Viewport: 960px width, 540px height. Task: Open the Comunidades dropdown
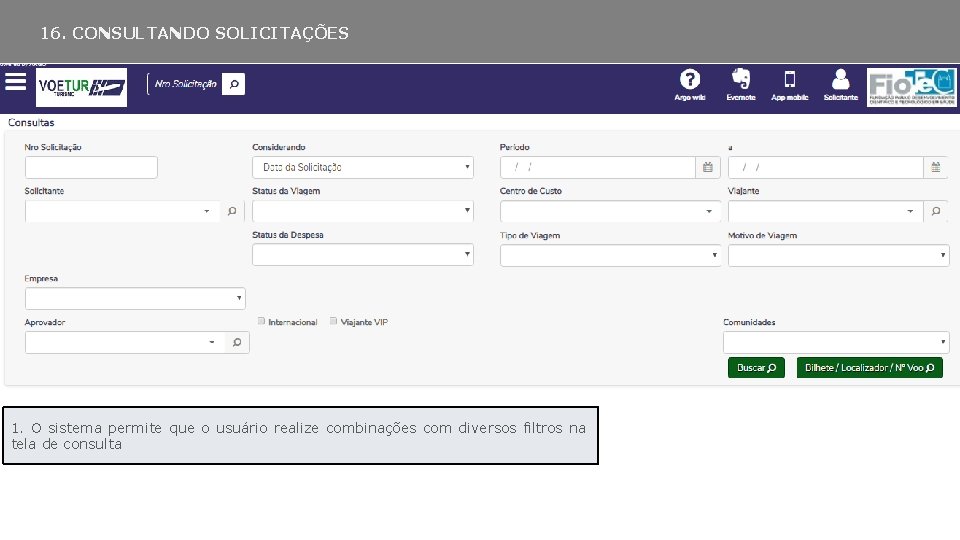(836, 342)
